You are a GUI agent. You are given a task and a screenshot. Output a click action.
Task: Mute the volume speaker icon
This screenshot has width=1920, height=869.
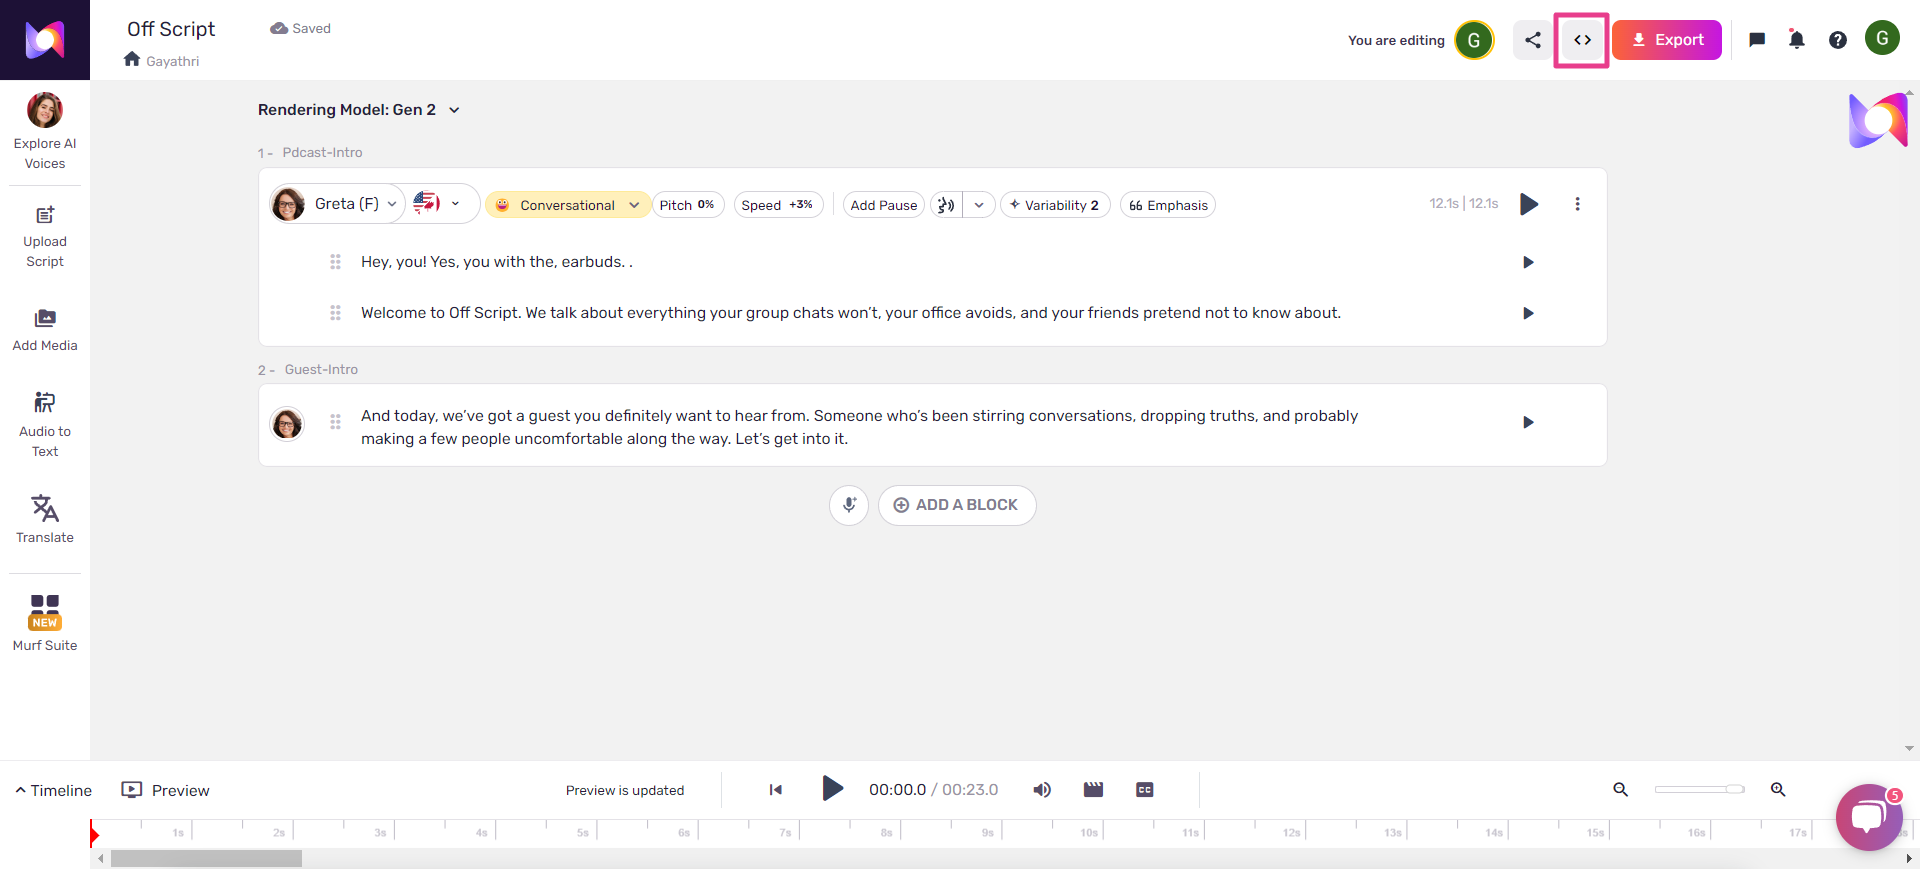click(1042, 790)
